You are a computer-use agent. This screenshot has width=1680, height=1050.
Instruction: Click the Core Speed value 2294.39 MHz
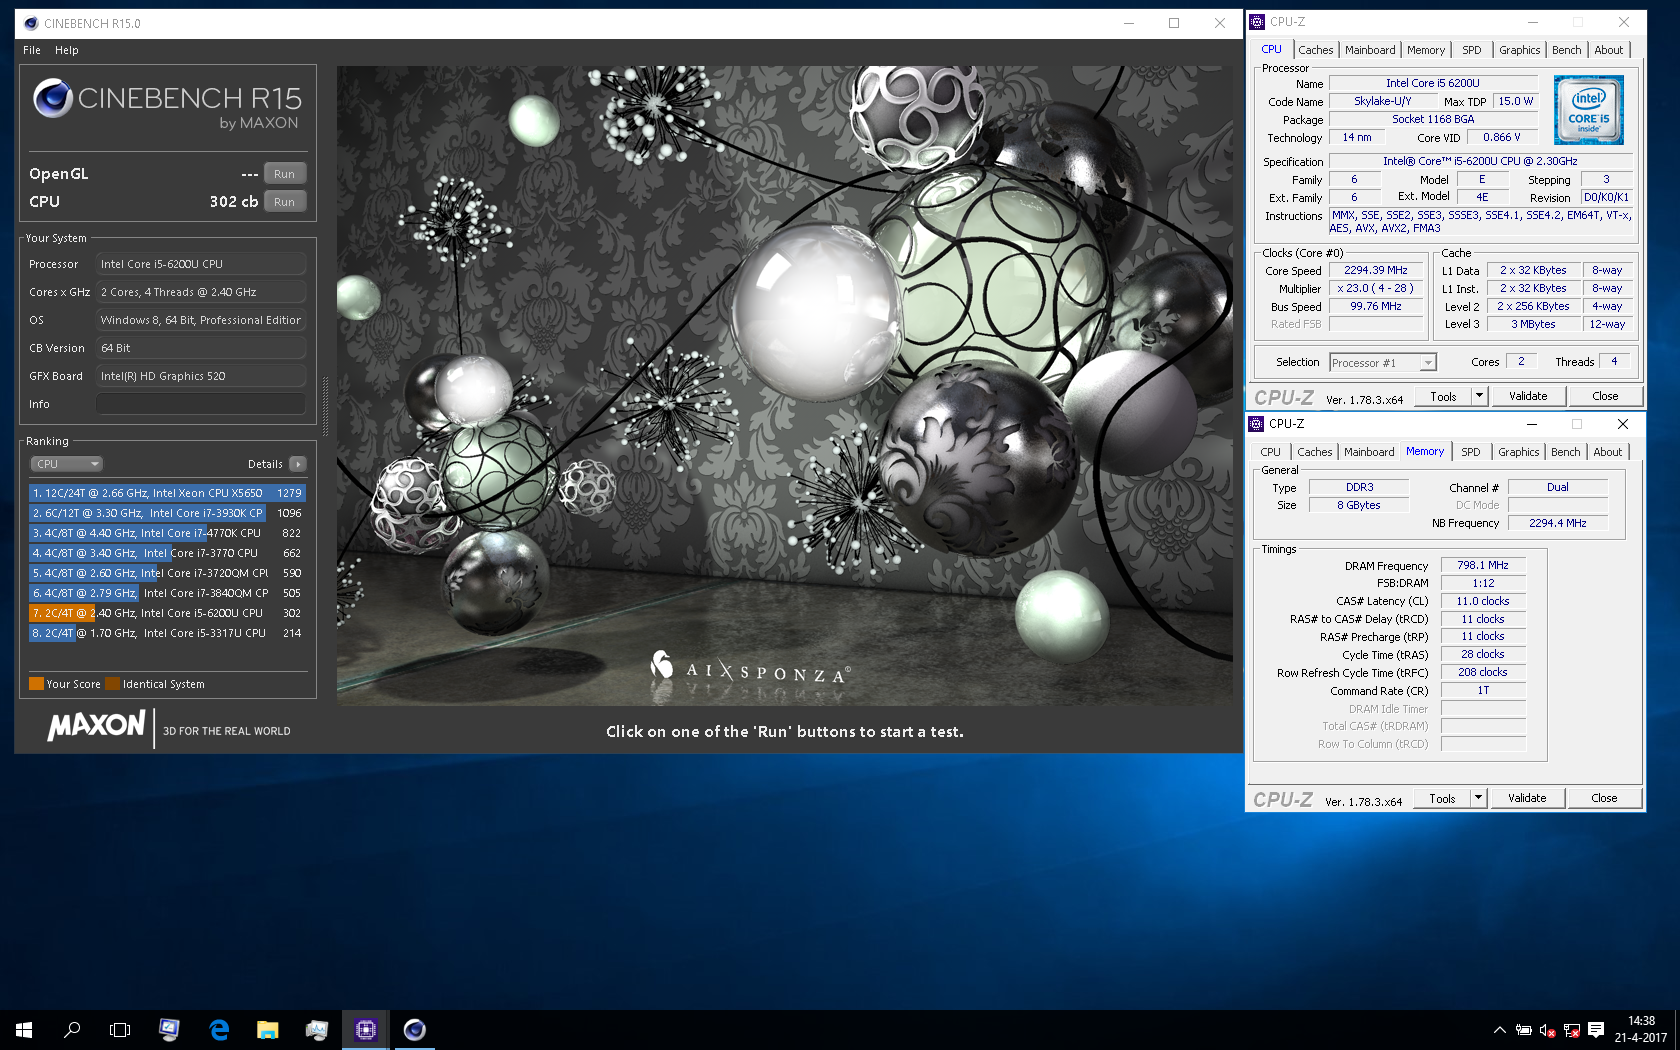1376,271
